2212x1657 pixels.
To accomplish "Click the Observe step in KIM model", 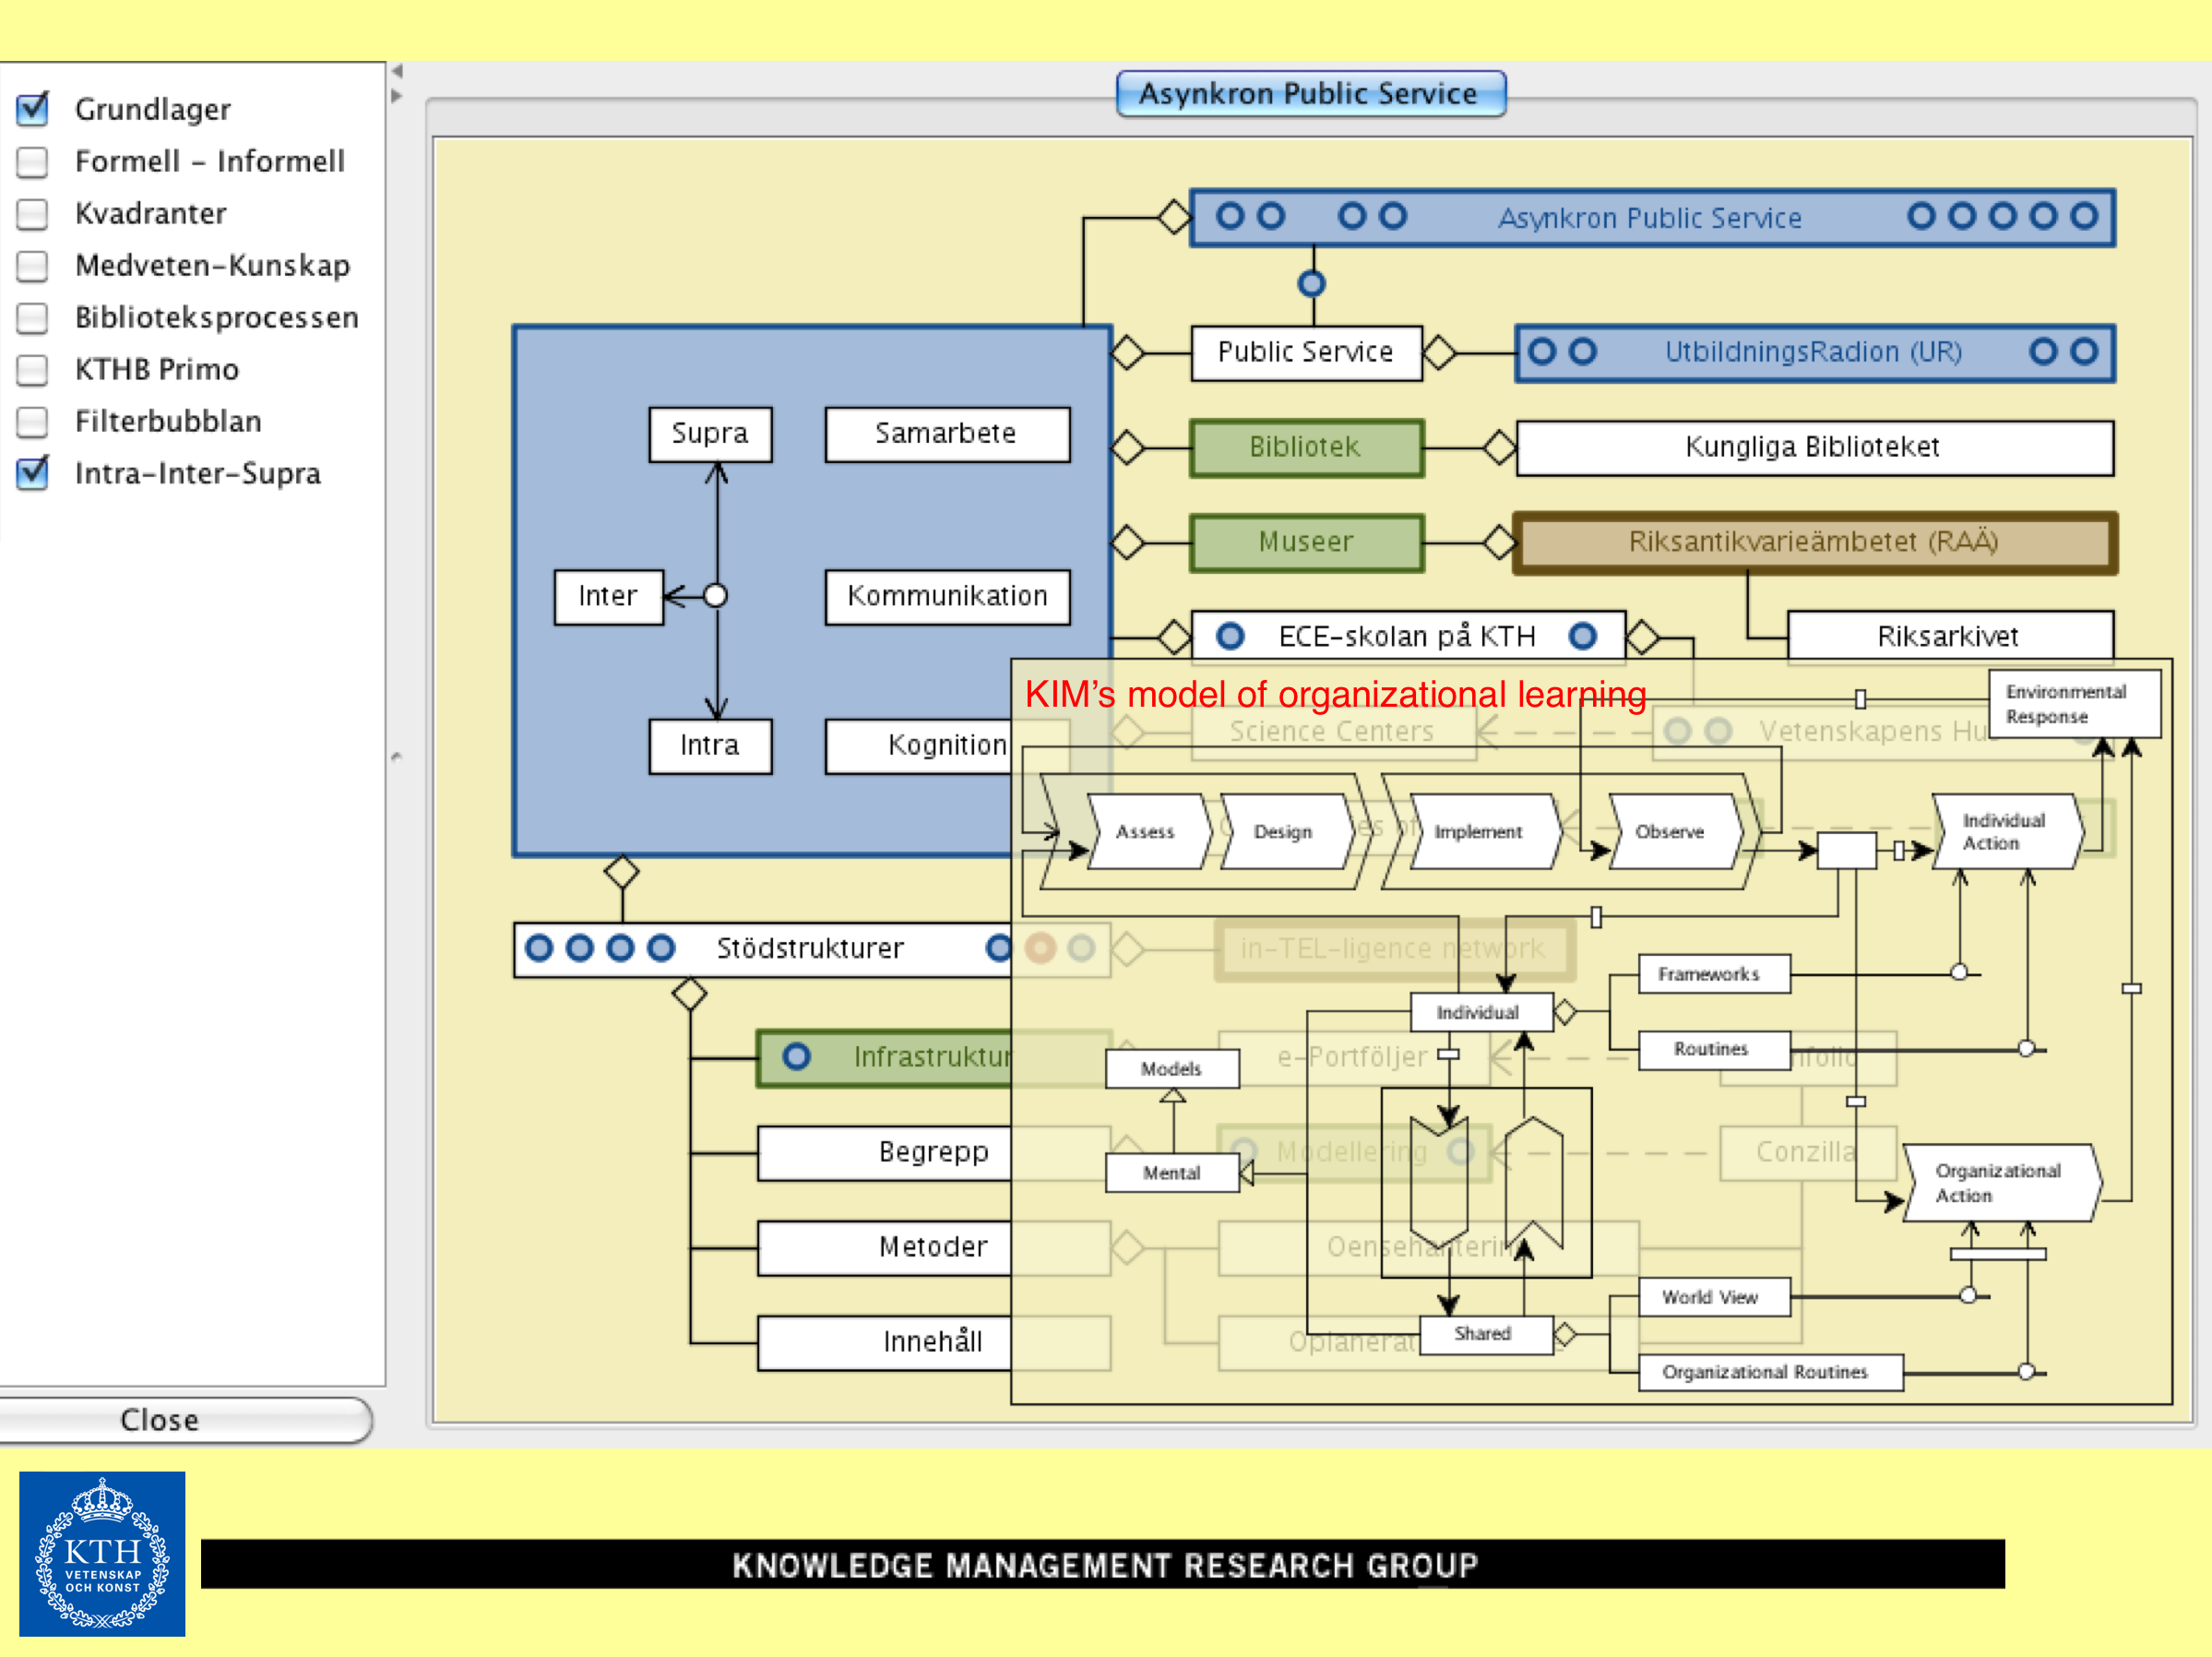I will 1670,831.
